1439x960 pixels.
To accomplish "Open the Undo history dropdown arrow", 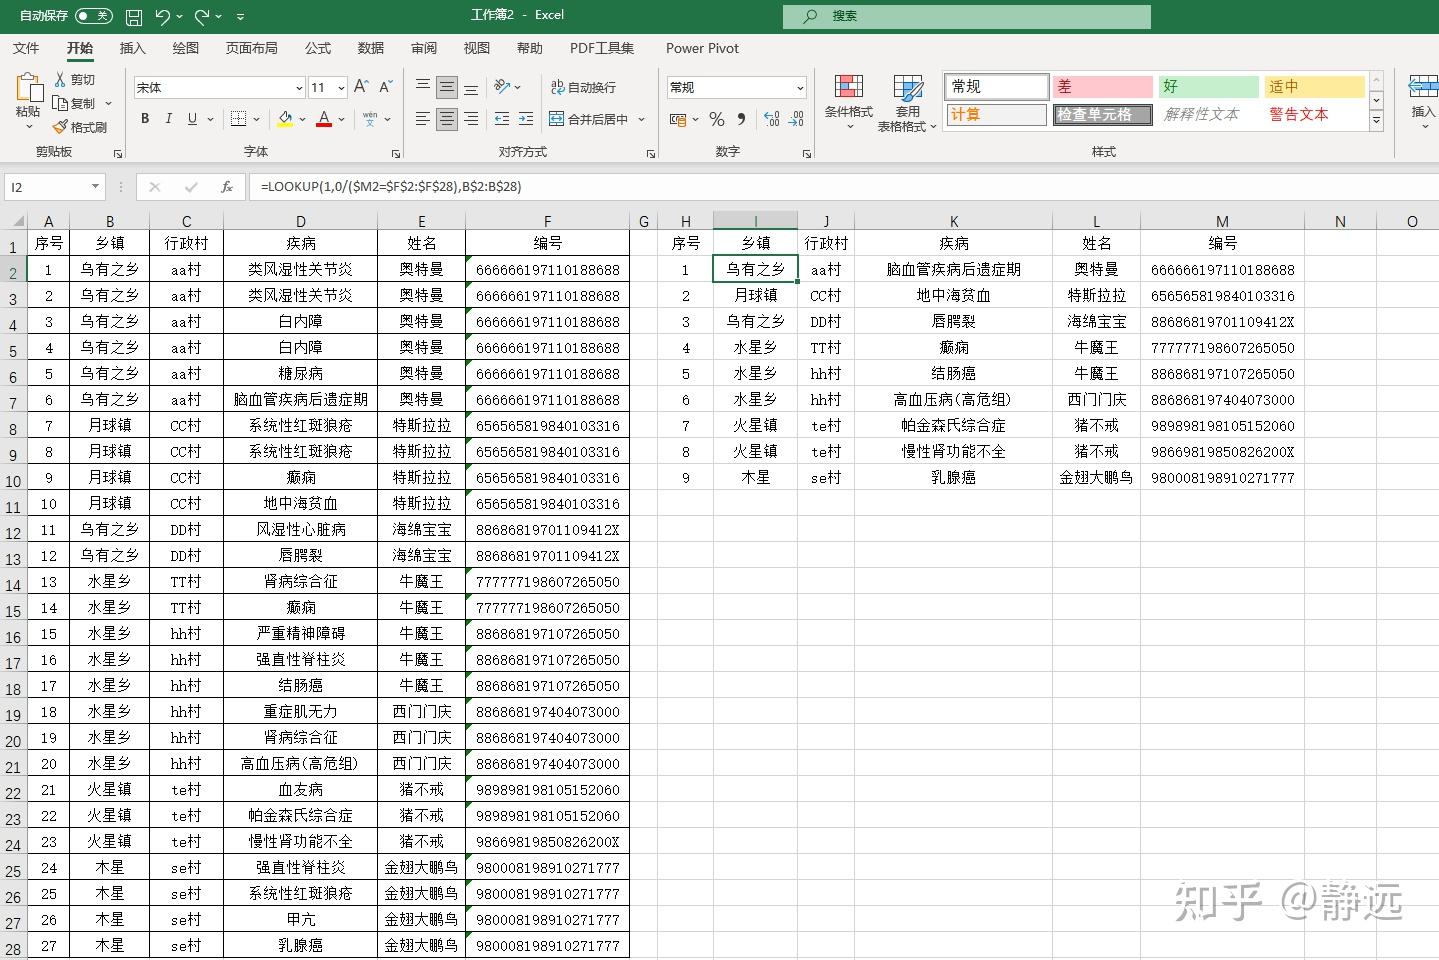I will point(180,17).
